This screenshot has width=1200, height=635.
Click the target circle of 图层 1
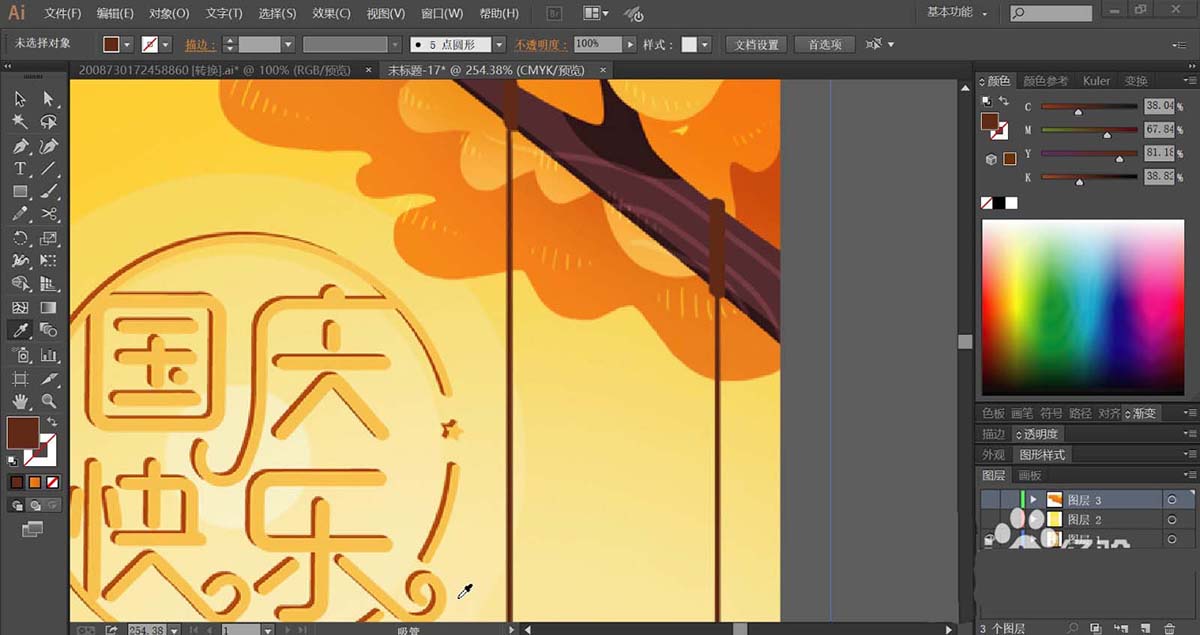tap(1171, 540)
